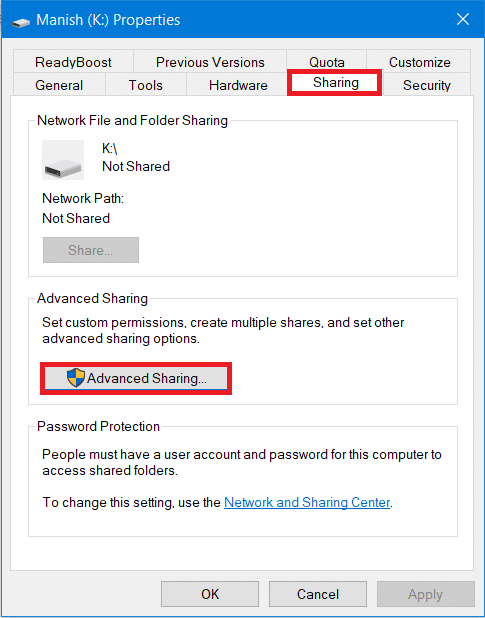
Task: Open the Security tab
Action: [427, 85]
